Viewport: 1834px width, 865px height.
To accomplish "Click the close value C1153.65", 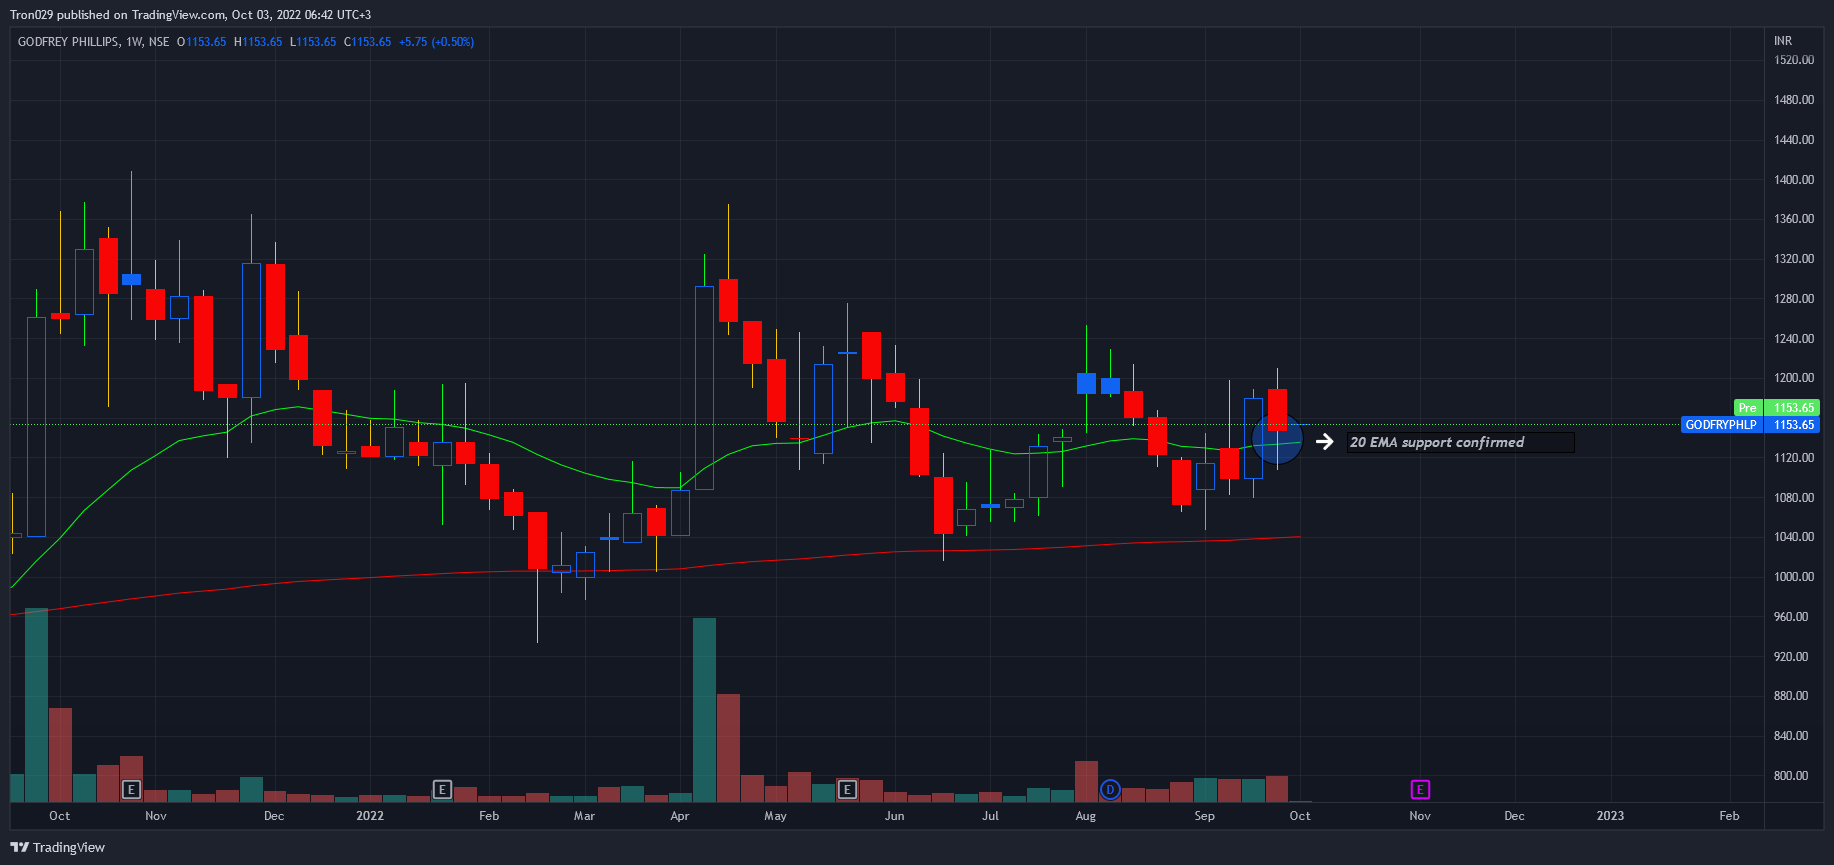I will click(x=368, y=42).
